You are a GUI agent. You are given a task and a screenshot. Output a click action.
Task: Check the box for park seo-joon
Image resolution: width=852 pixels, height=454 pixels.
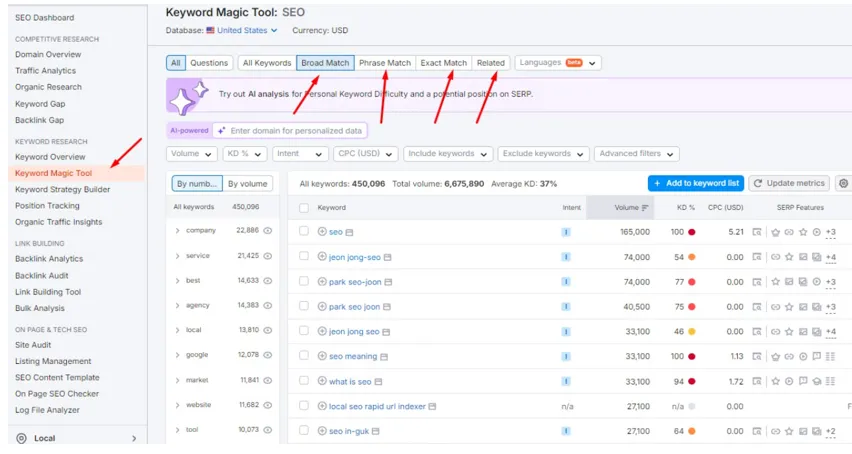(x=304, y=281)
